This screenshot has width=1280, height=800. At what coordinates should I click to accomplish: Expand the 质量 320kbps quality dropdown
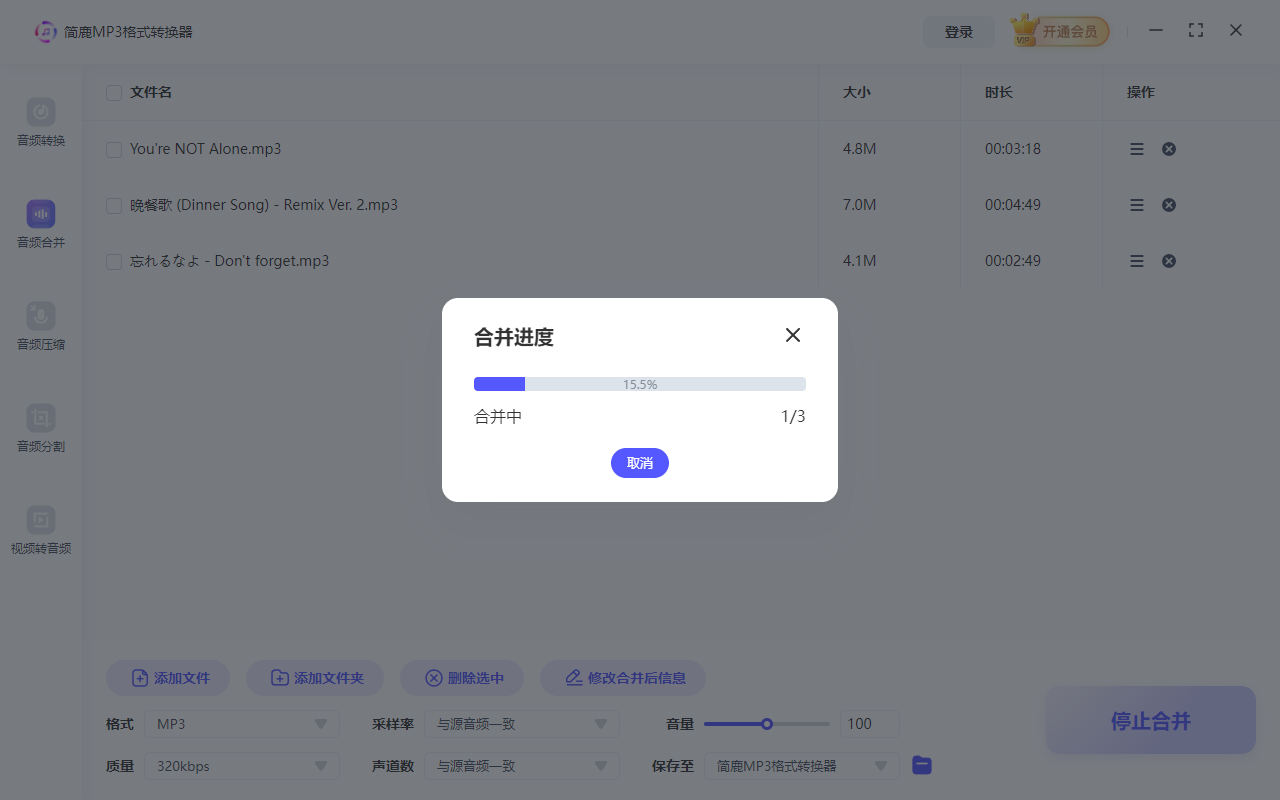tap(242, 766)
